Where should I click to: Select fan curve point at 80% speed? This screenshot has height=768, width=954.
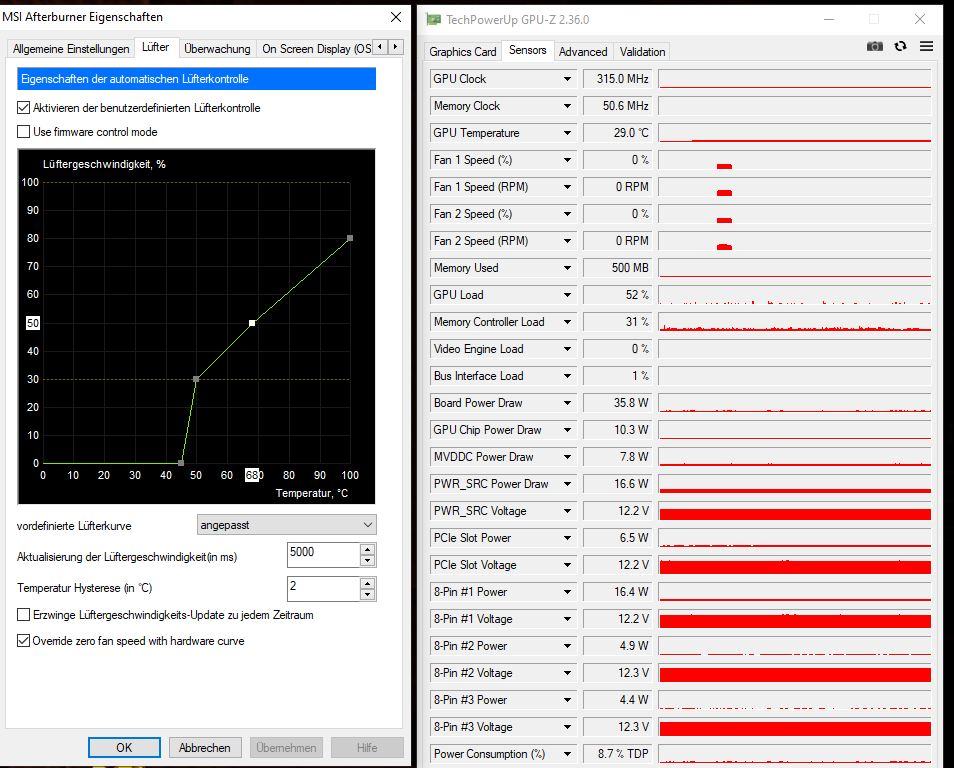click(350, 239)
